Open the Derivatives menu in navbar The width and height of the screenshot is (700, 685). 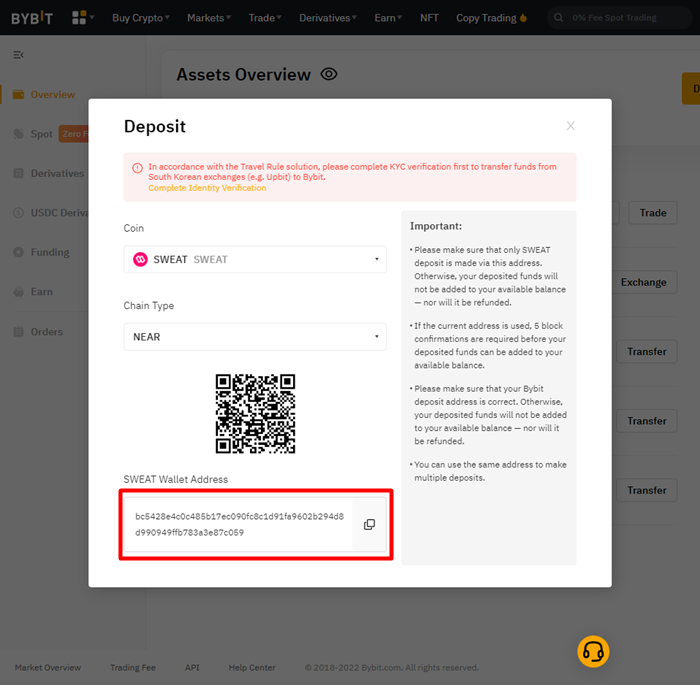pyautogui.click(x=328, y=18)
